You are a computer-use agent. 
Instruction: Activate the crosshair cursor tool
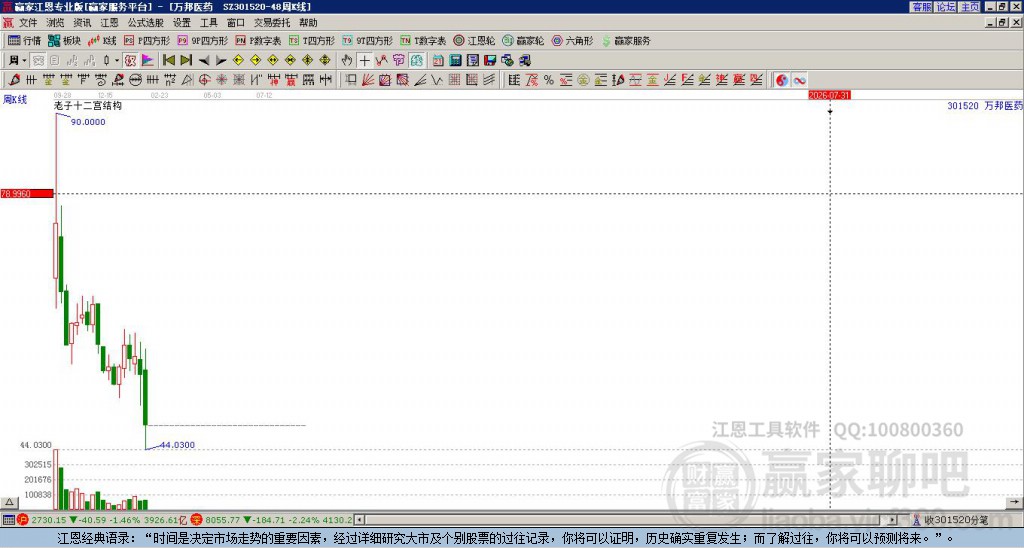tap(364, 60)
